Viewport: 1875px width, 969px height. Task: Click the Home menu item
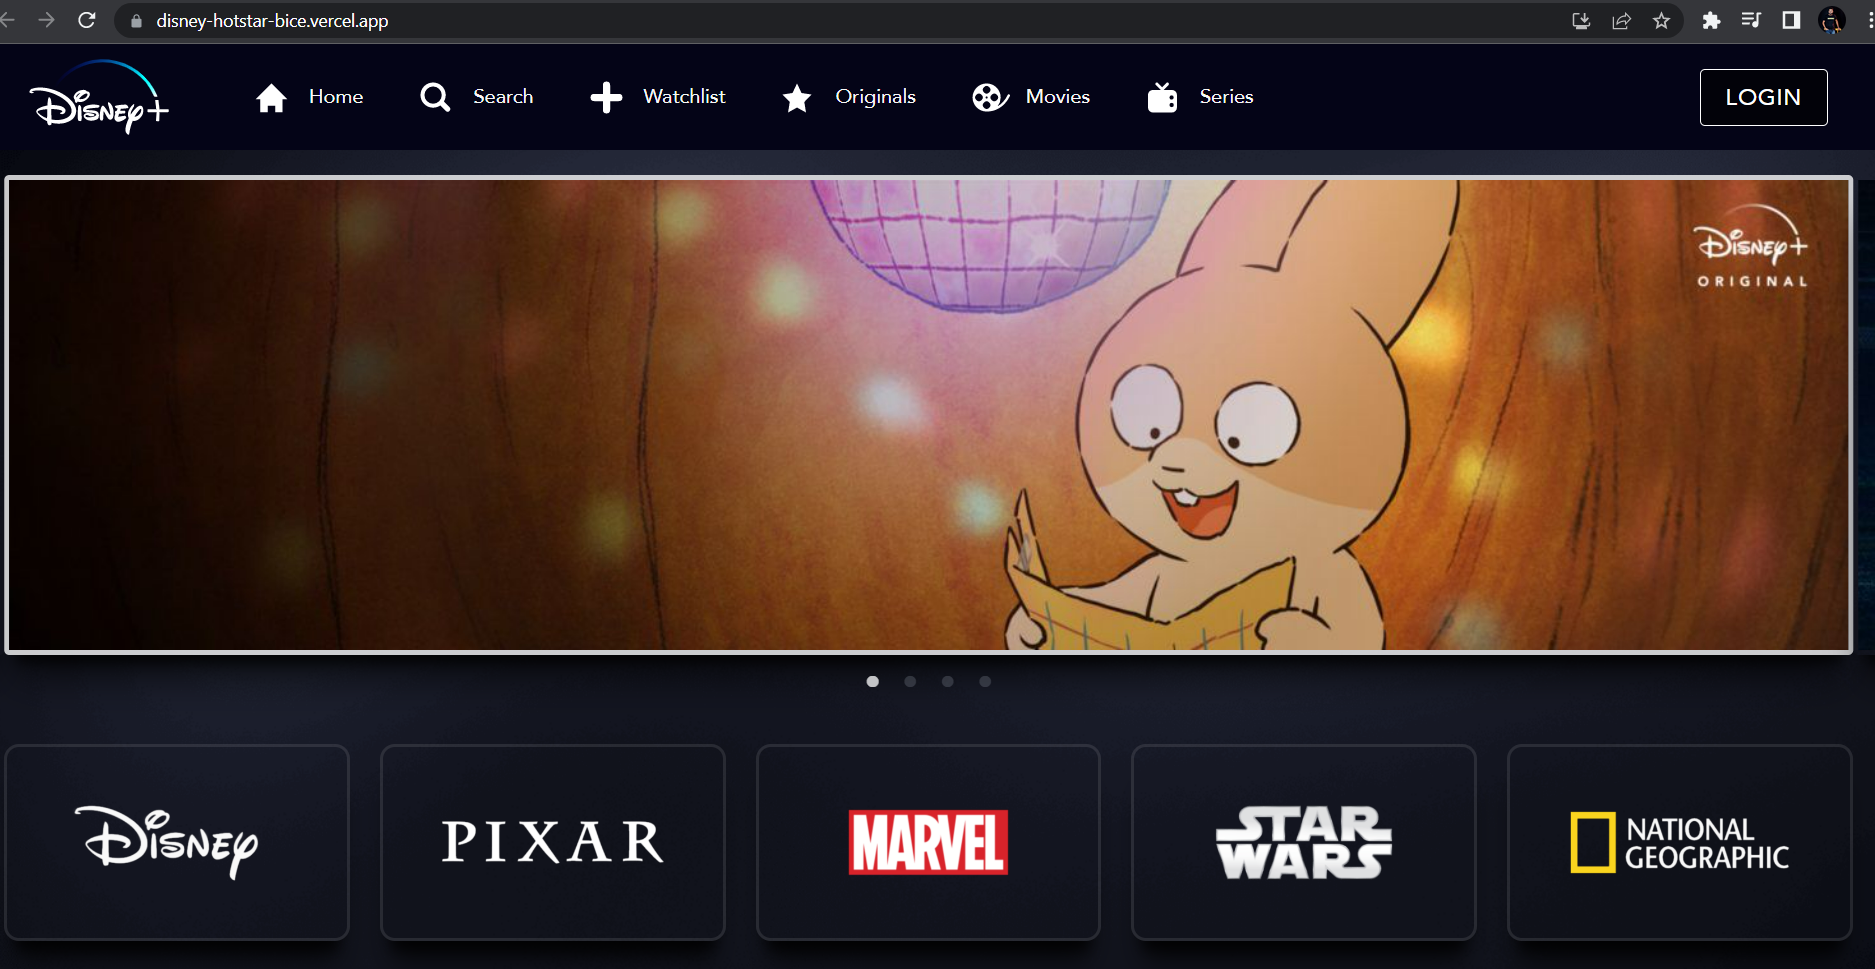pos(335,96)
